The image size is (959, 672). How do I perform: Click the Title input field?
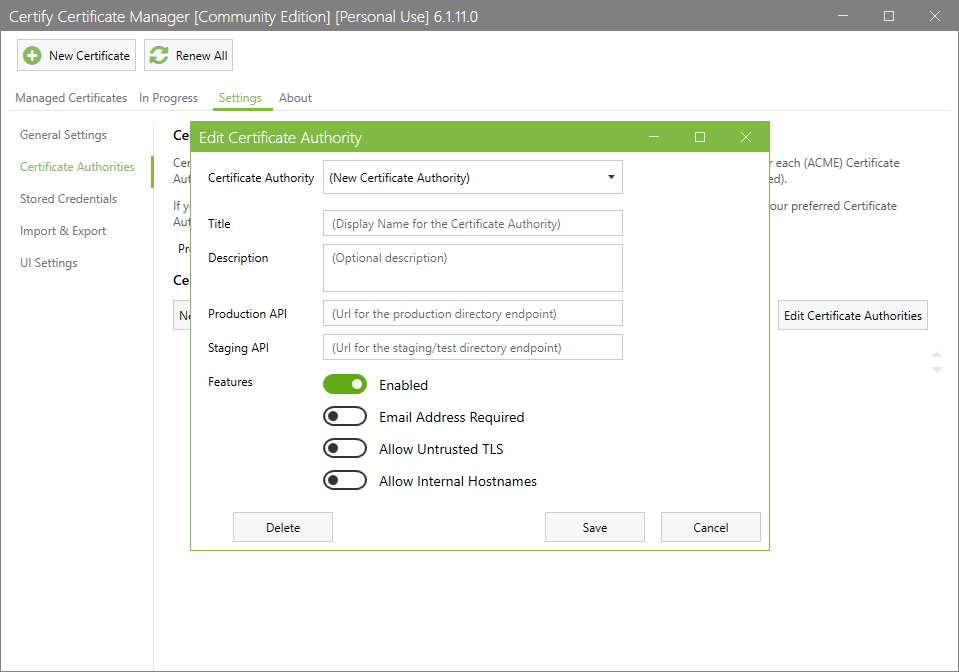pyautogui.click(x=473, y=223)
